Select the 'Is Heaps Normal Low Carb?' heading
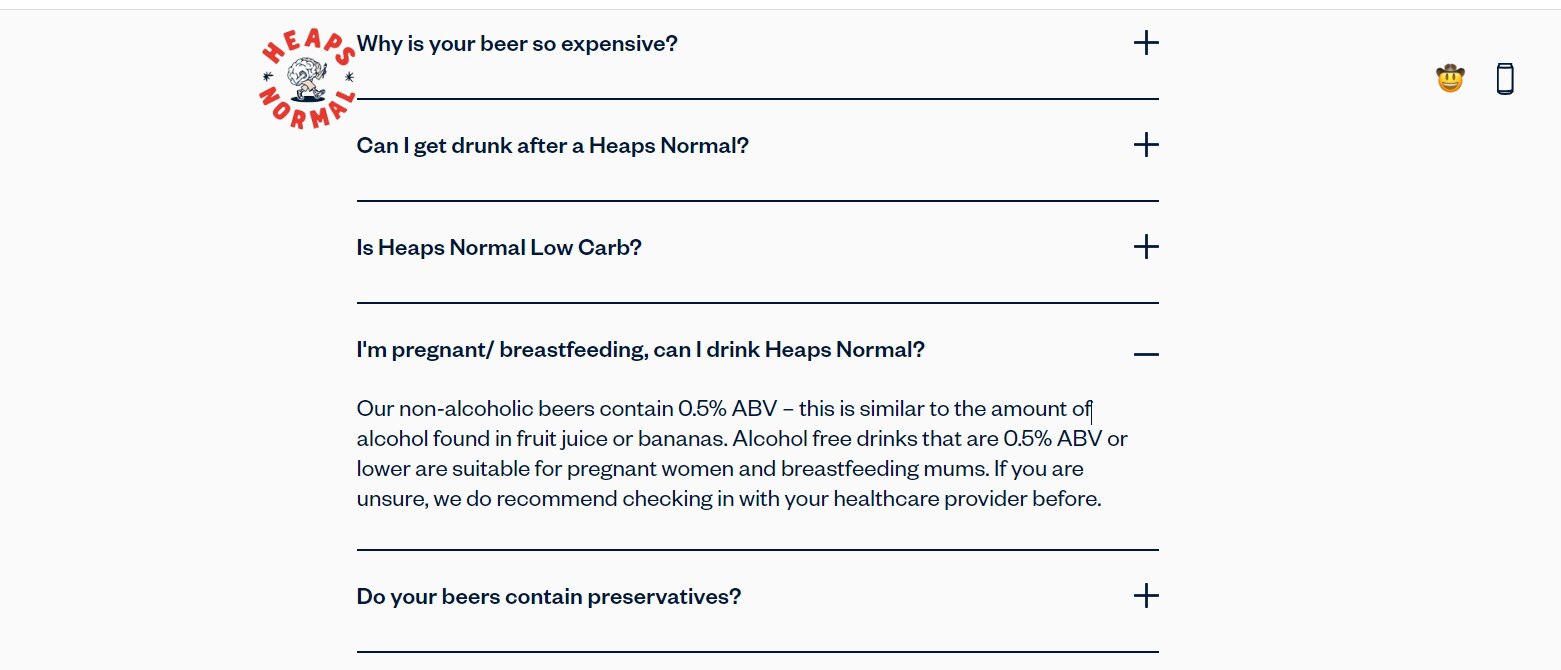 click(x=499, y=246)
